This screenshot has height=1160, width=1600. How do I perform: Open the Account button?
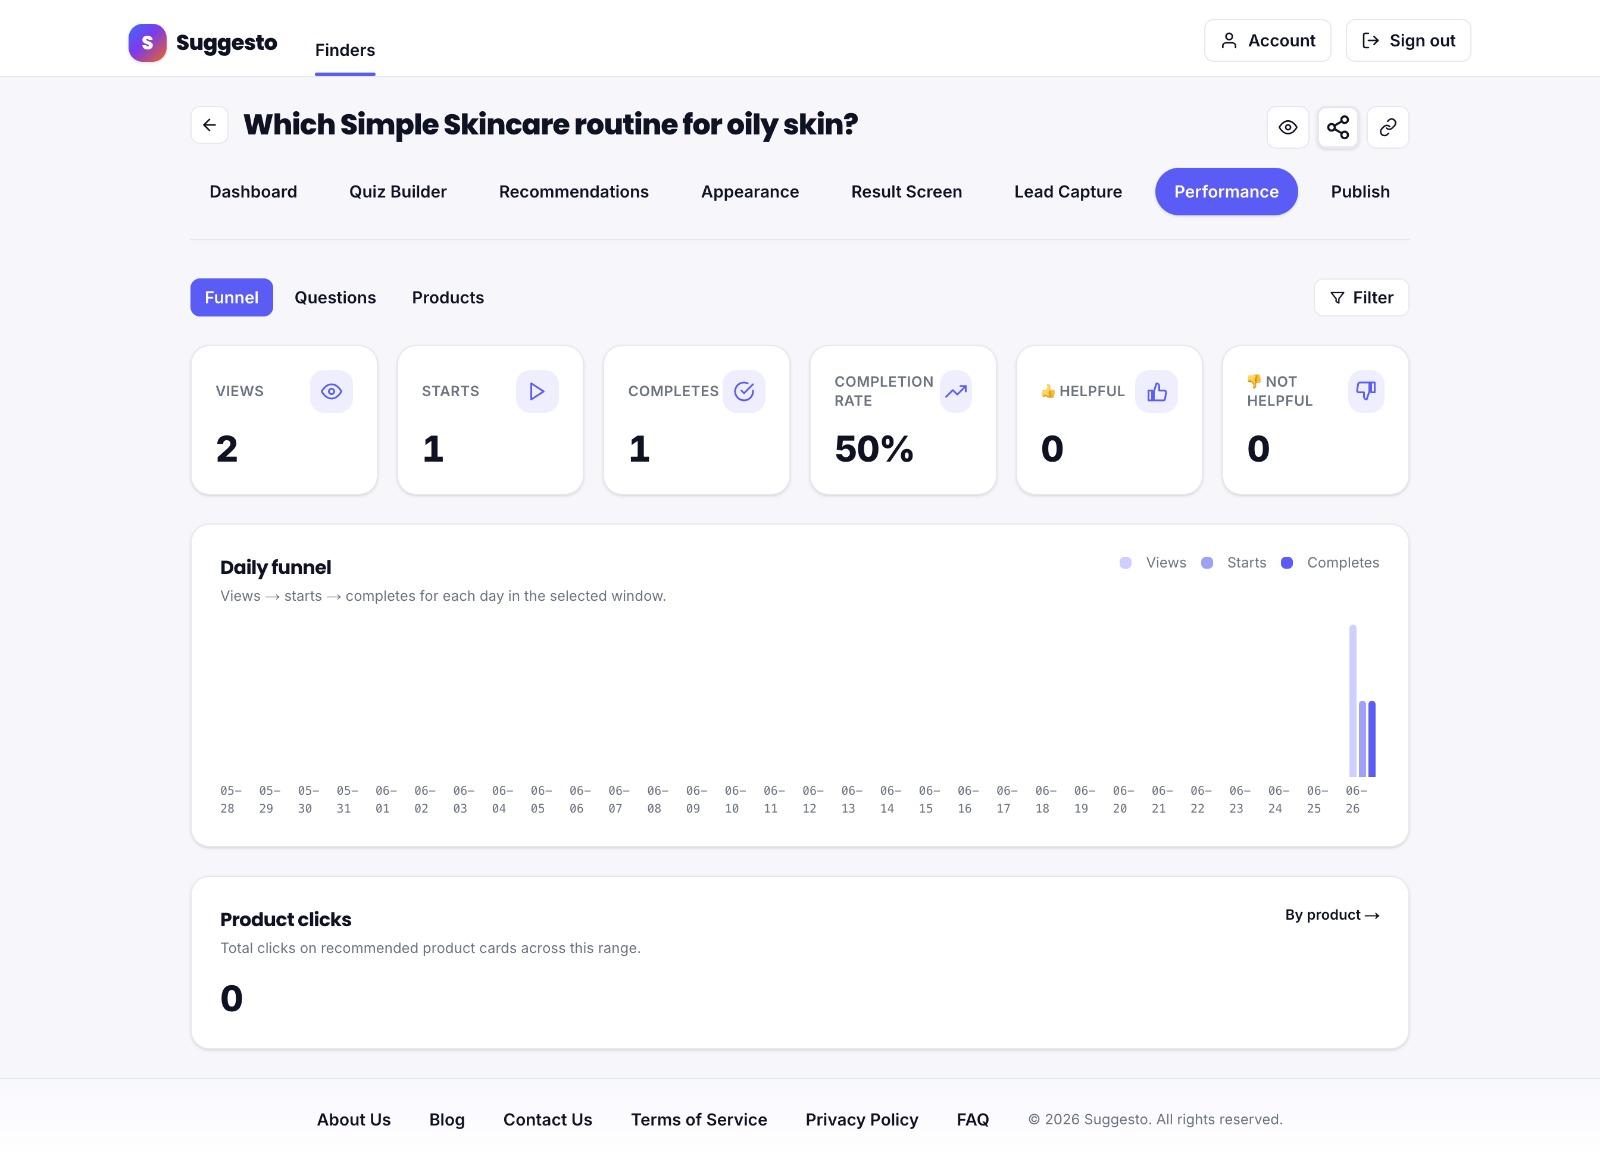(x=1267, y=41)
